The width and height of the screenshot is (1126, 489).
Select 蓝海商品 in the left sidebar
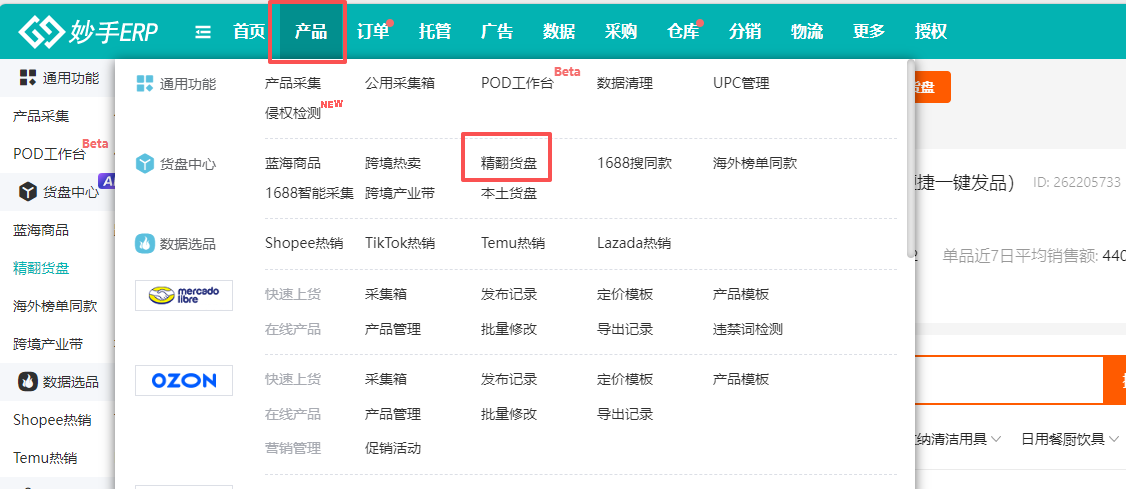click(x=41, y=230)
